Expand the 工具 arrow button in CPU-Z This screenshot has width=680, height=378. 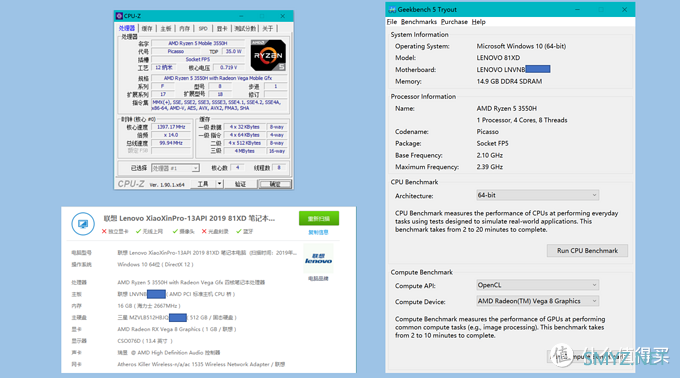[x=219, y=184]
